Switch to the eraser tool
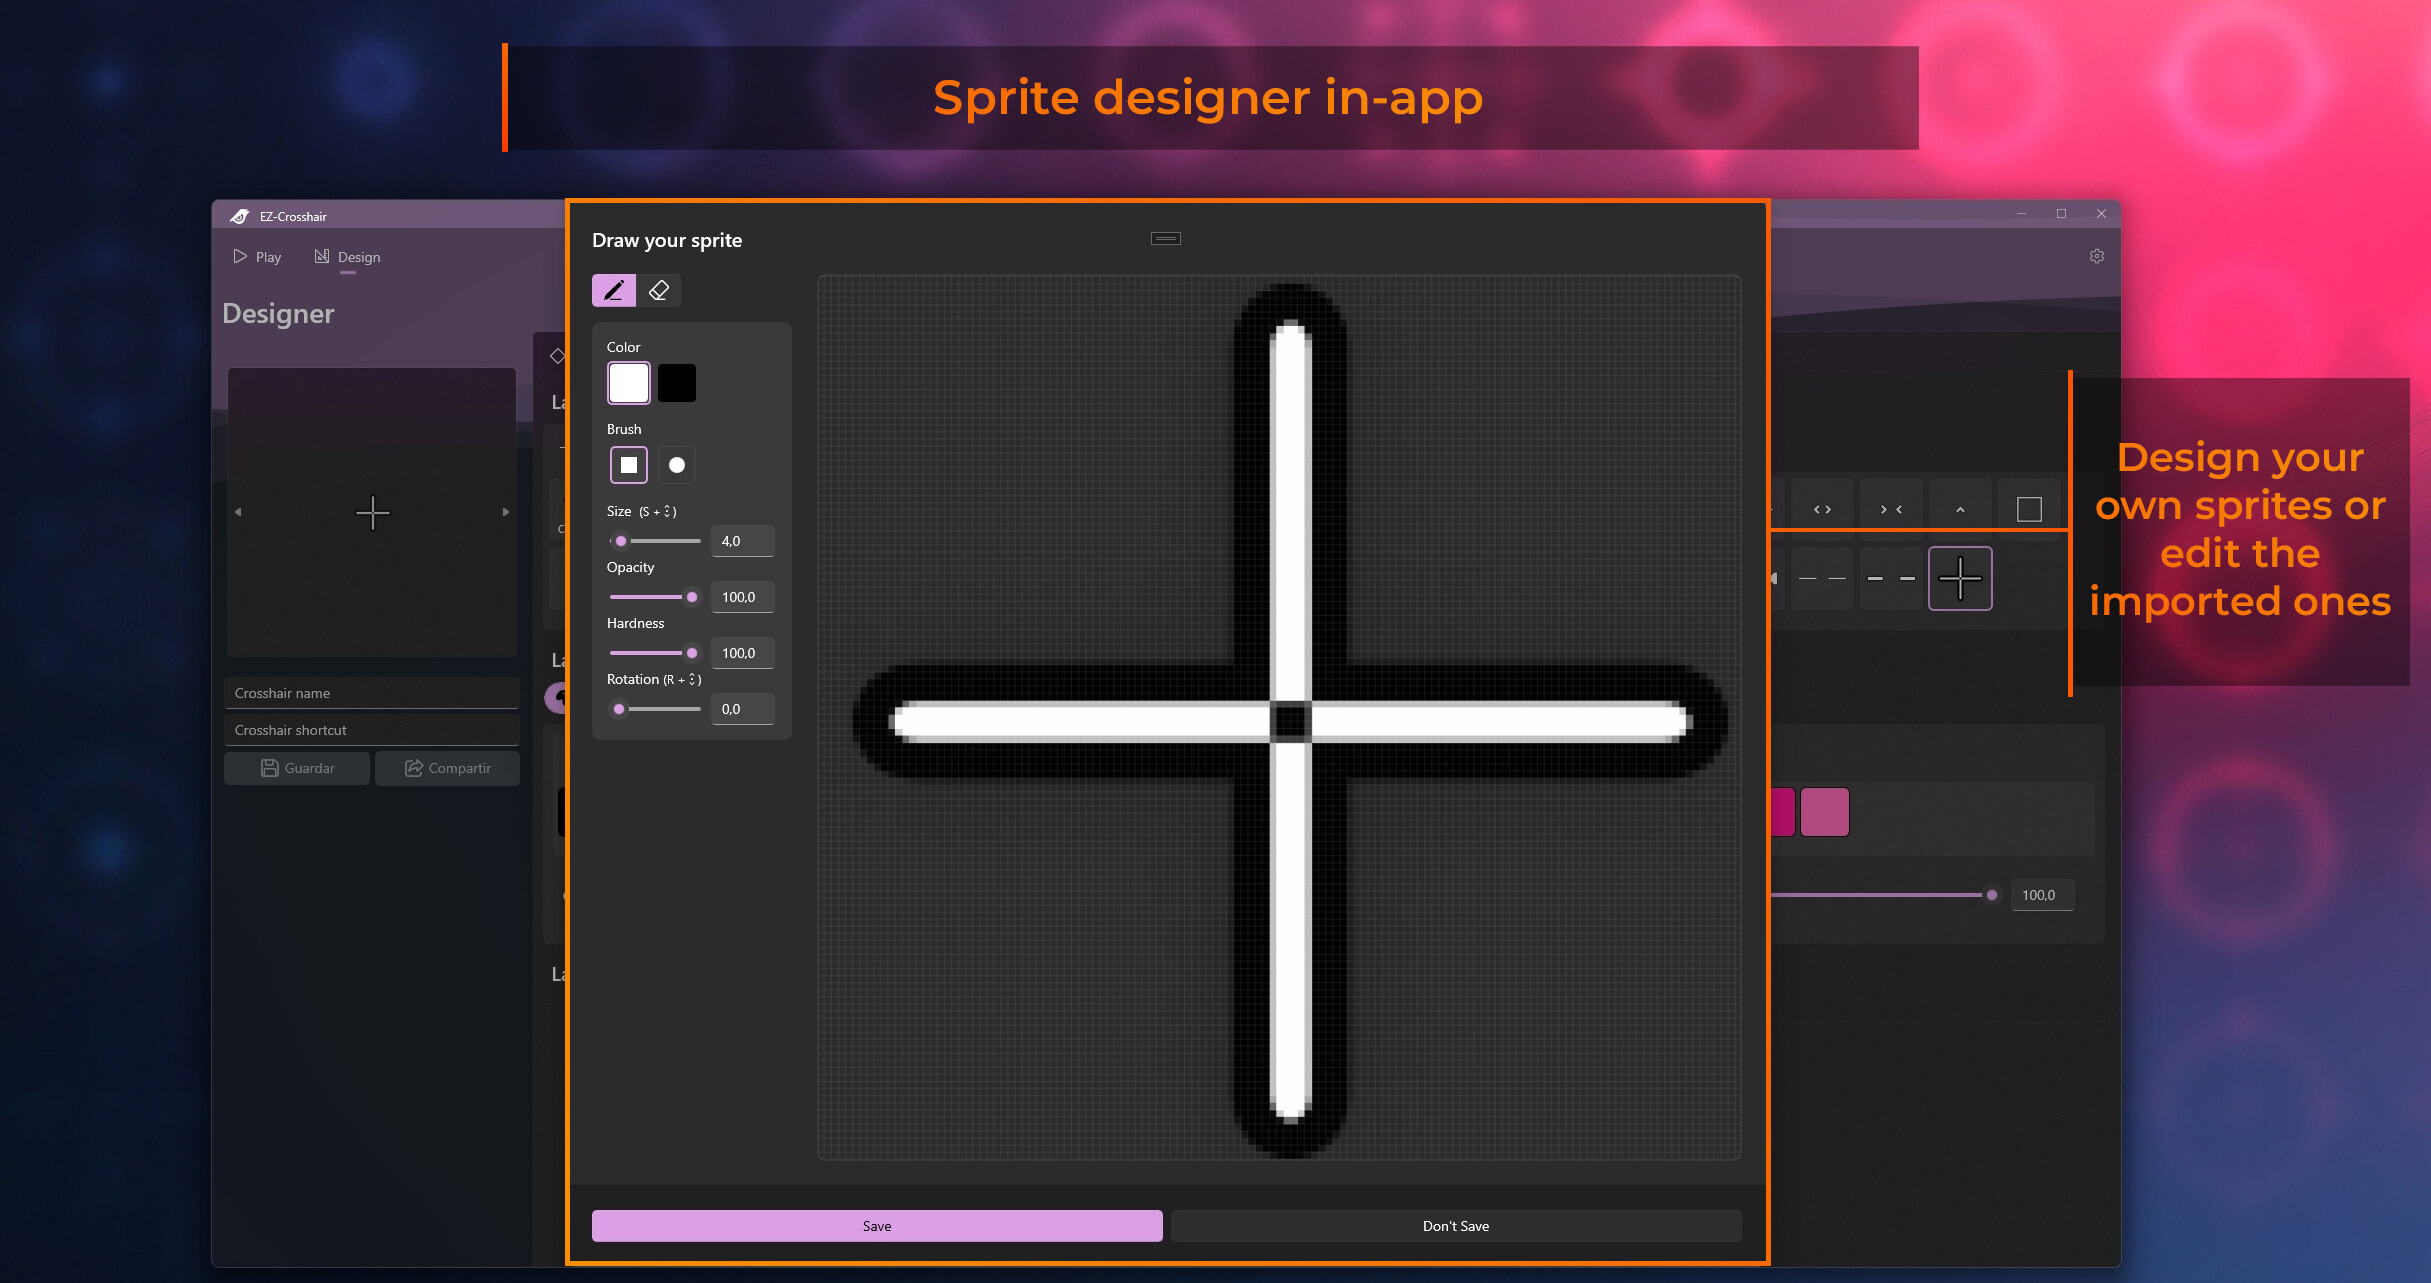 pyautogui.click(x=658, y=290)
